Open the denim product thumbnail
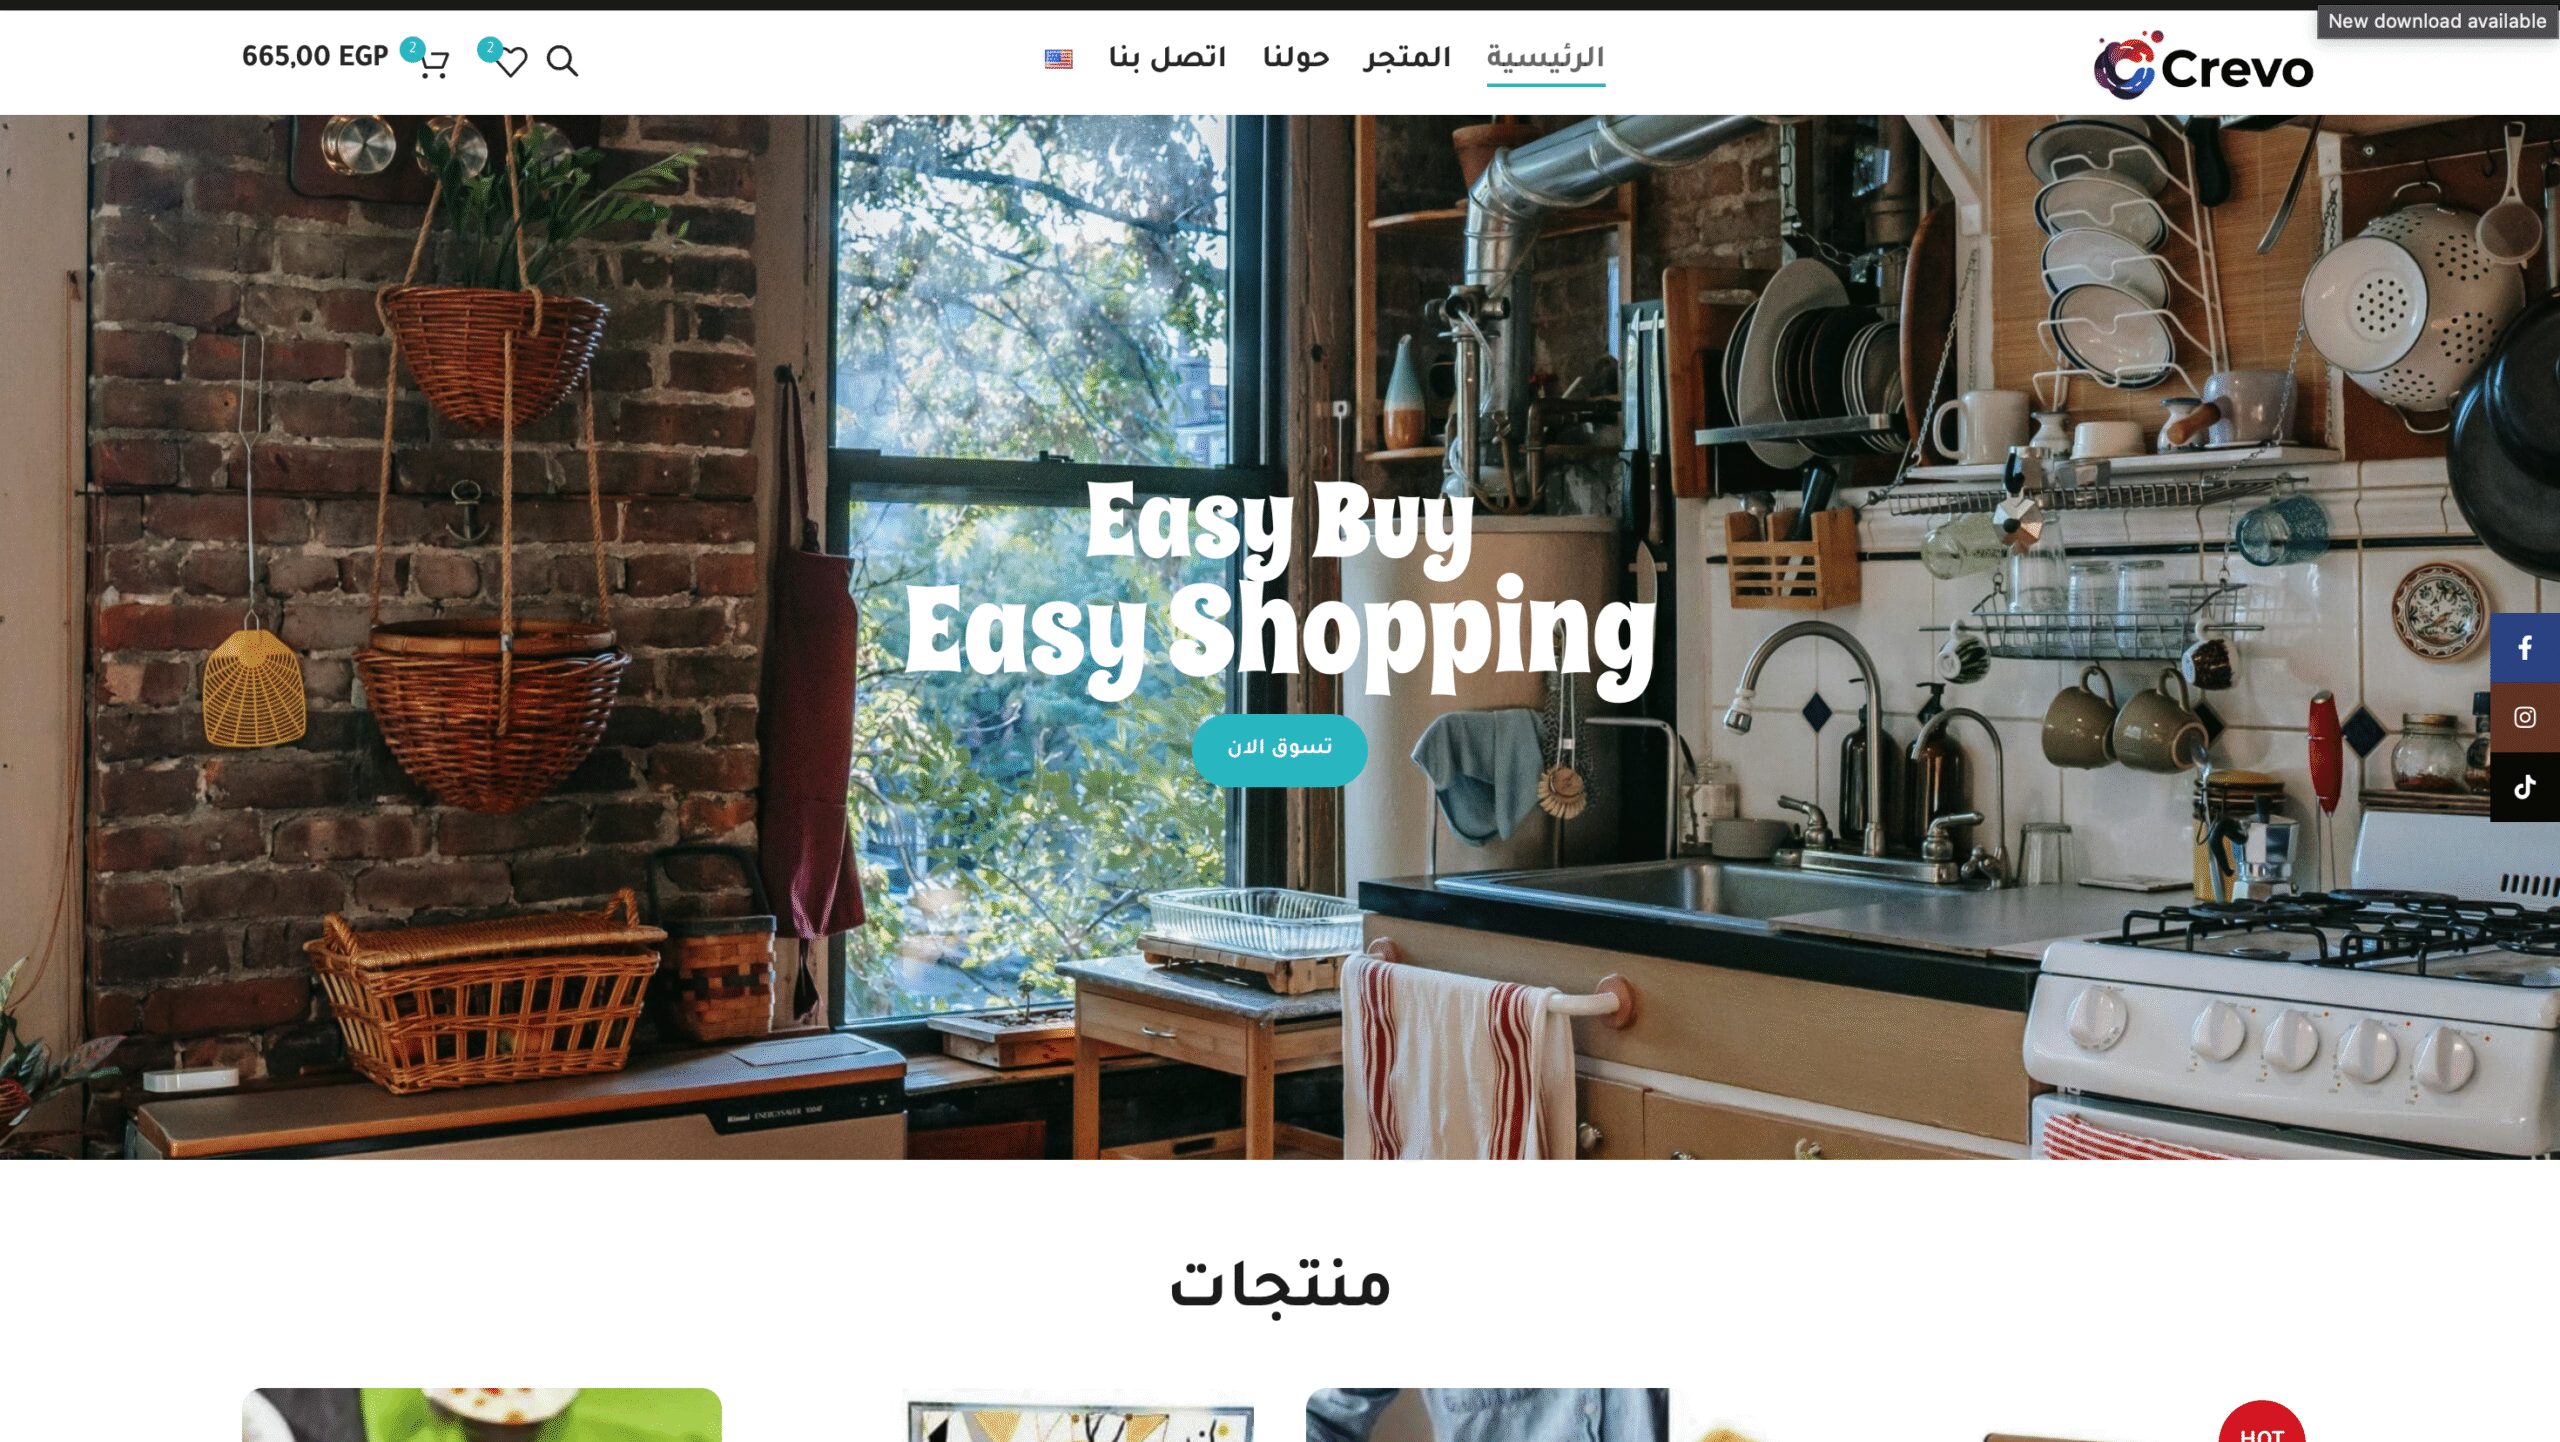Screen dimensions: 2560x1442 pyautogui.click(x=1487, y=1415)
